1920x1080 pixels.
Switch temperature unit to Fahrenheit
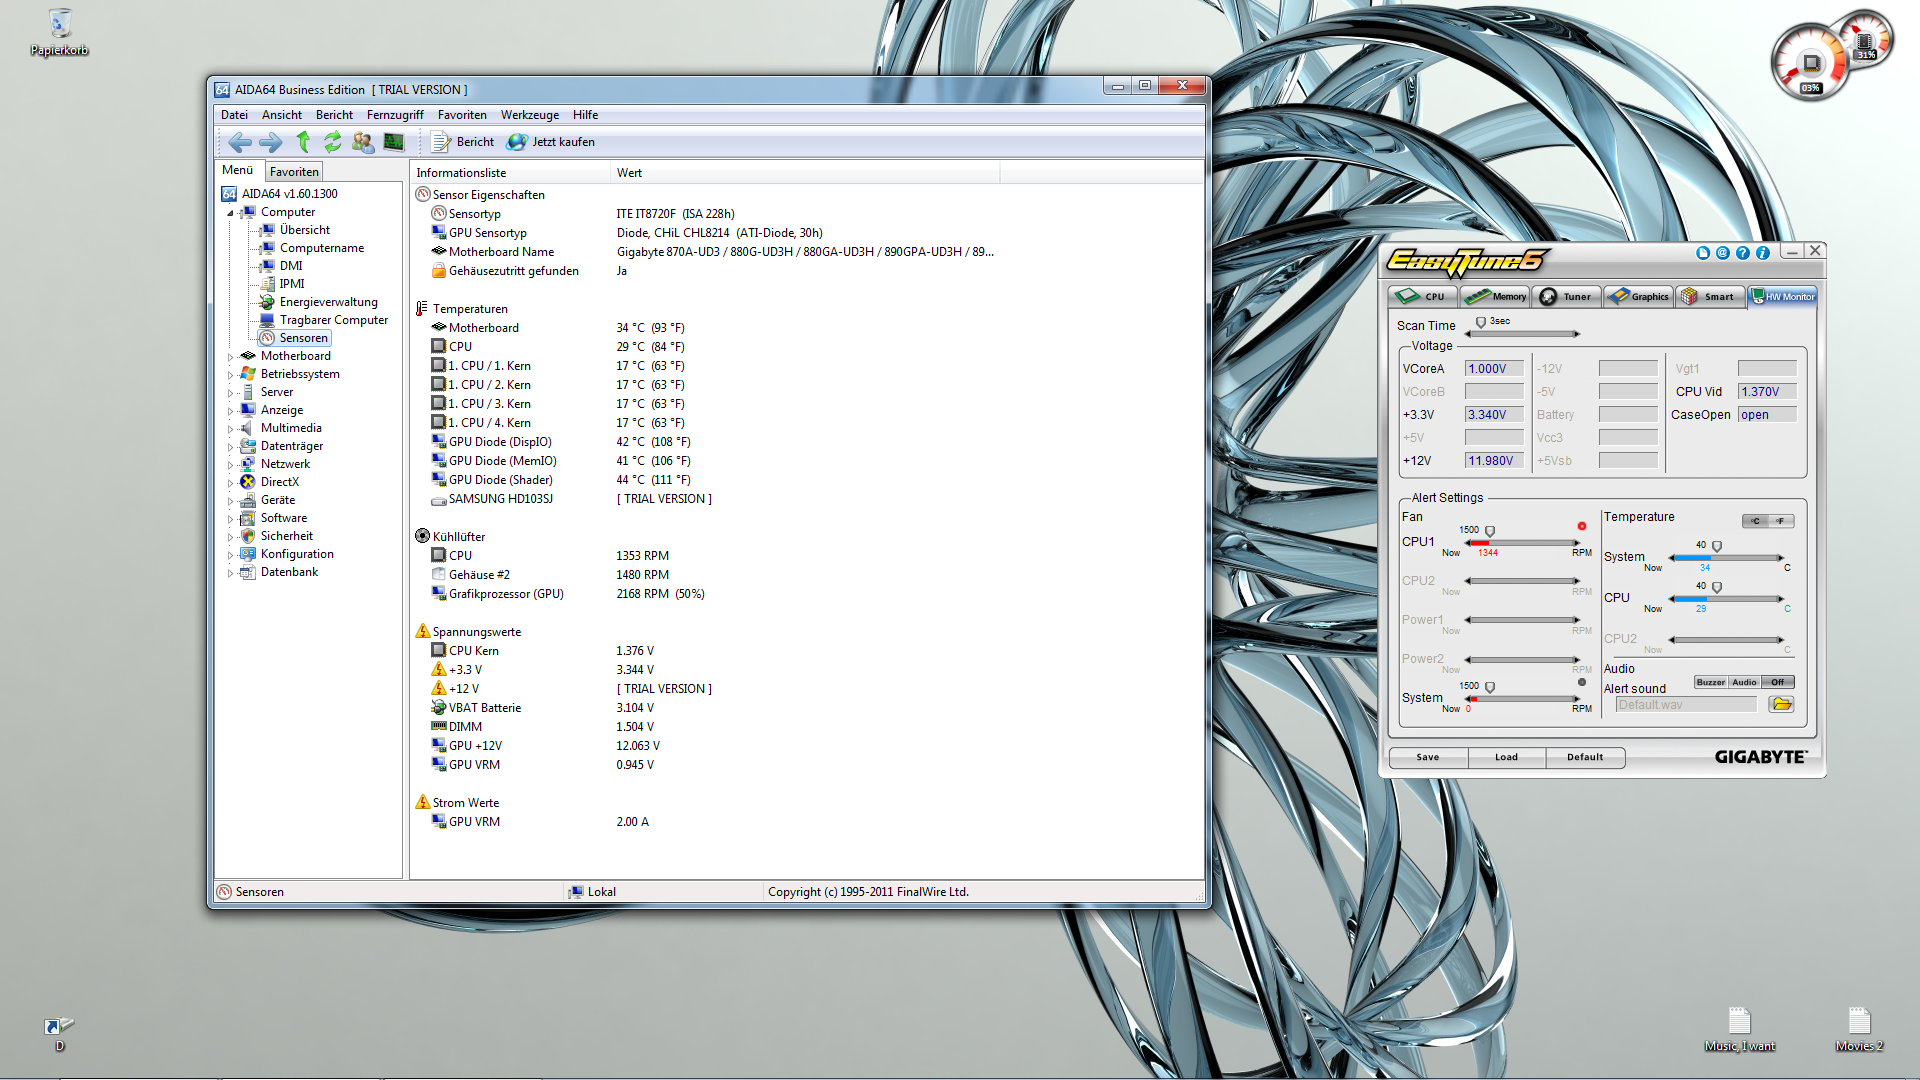(1781, 521)
